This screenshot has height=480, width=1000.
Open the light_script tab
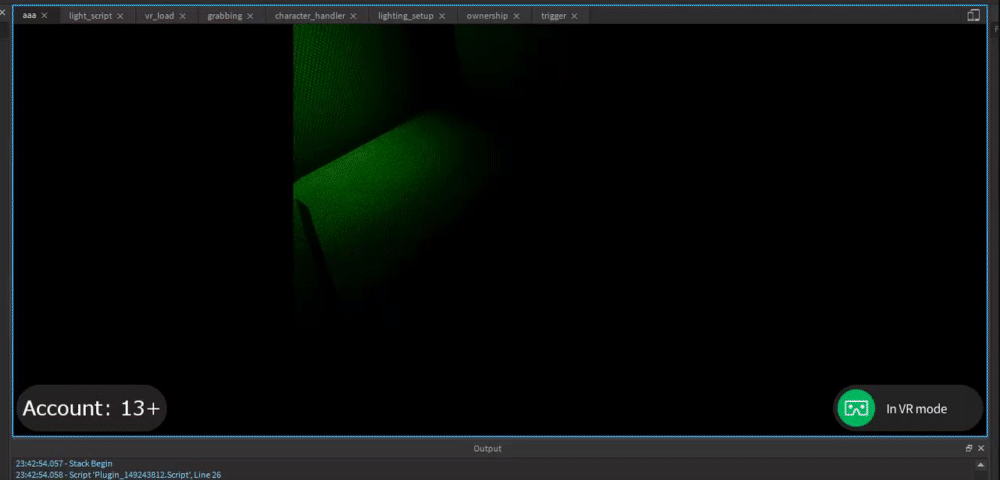click(90, 16)
